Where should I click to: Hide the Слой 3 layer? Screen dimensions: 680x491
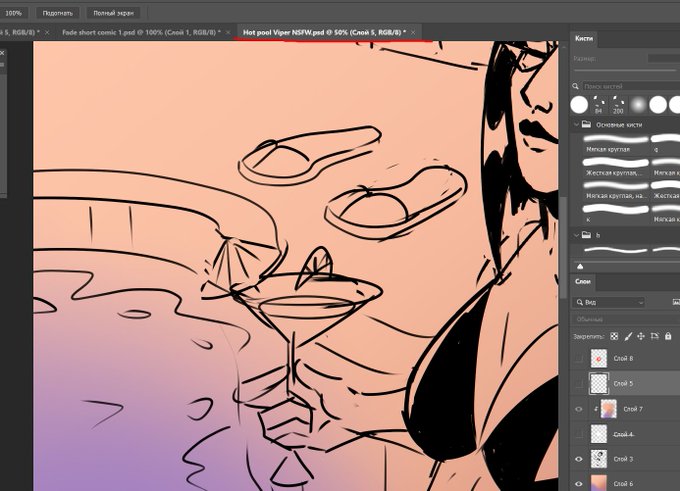point(579,459)
